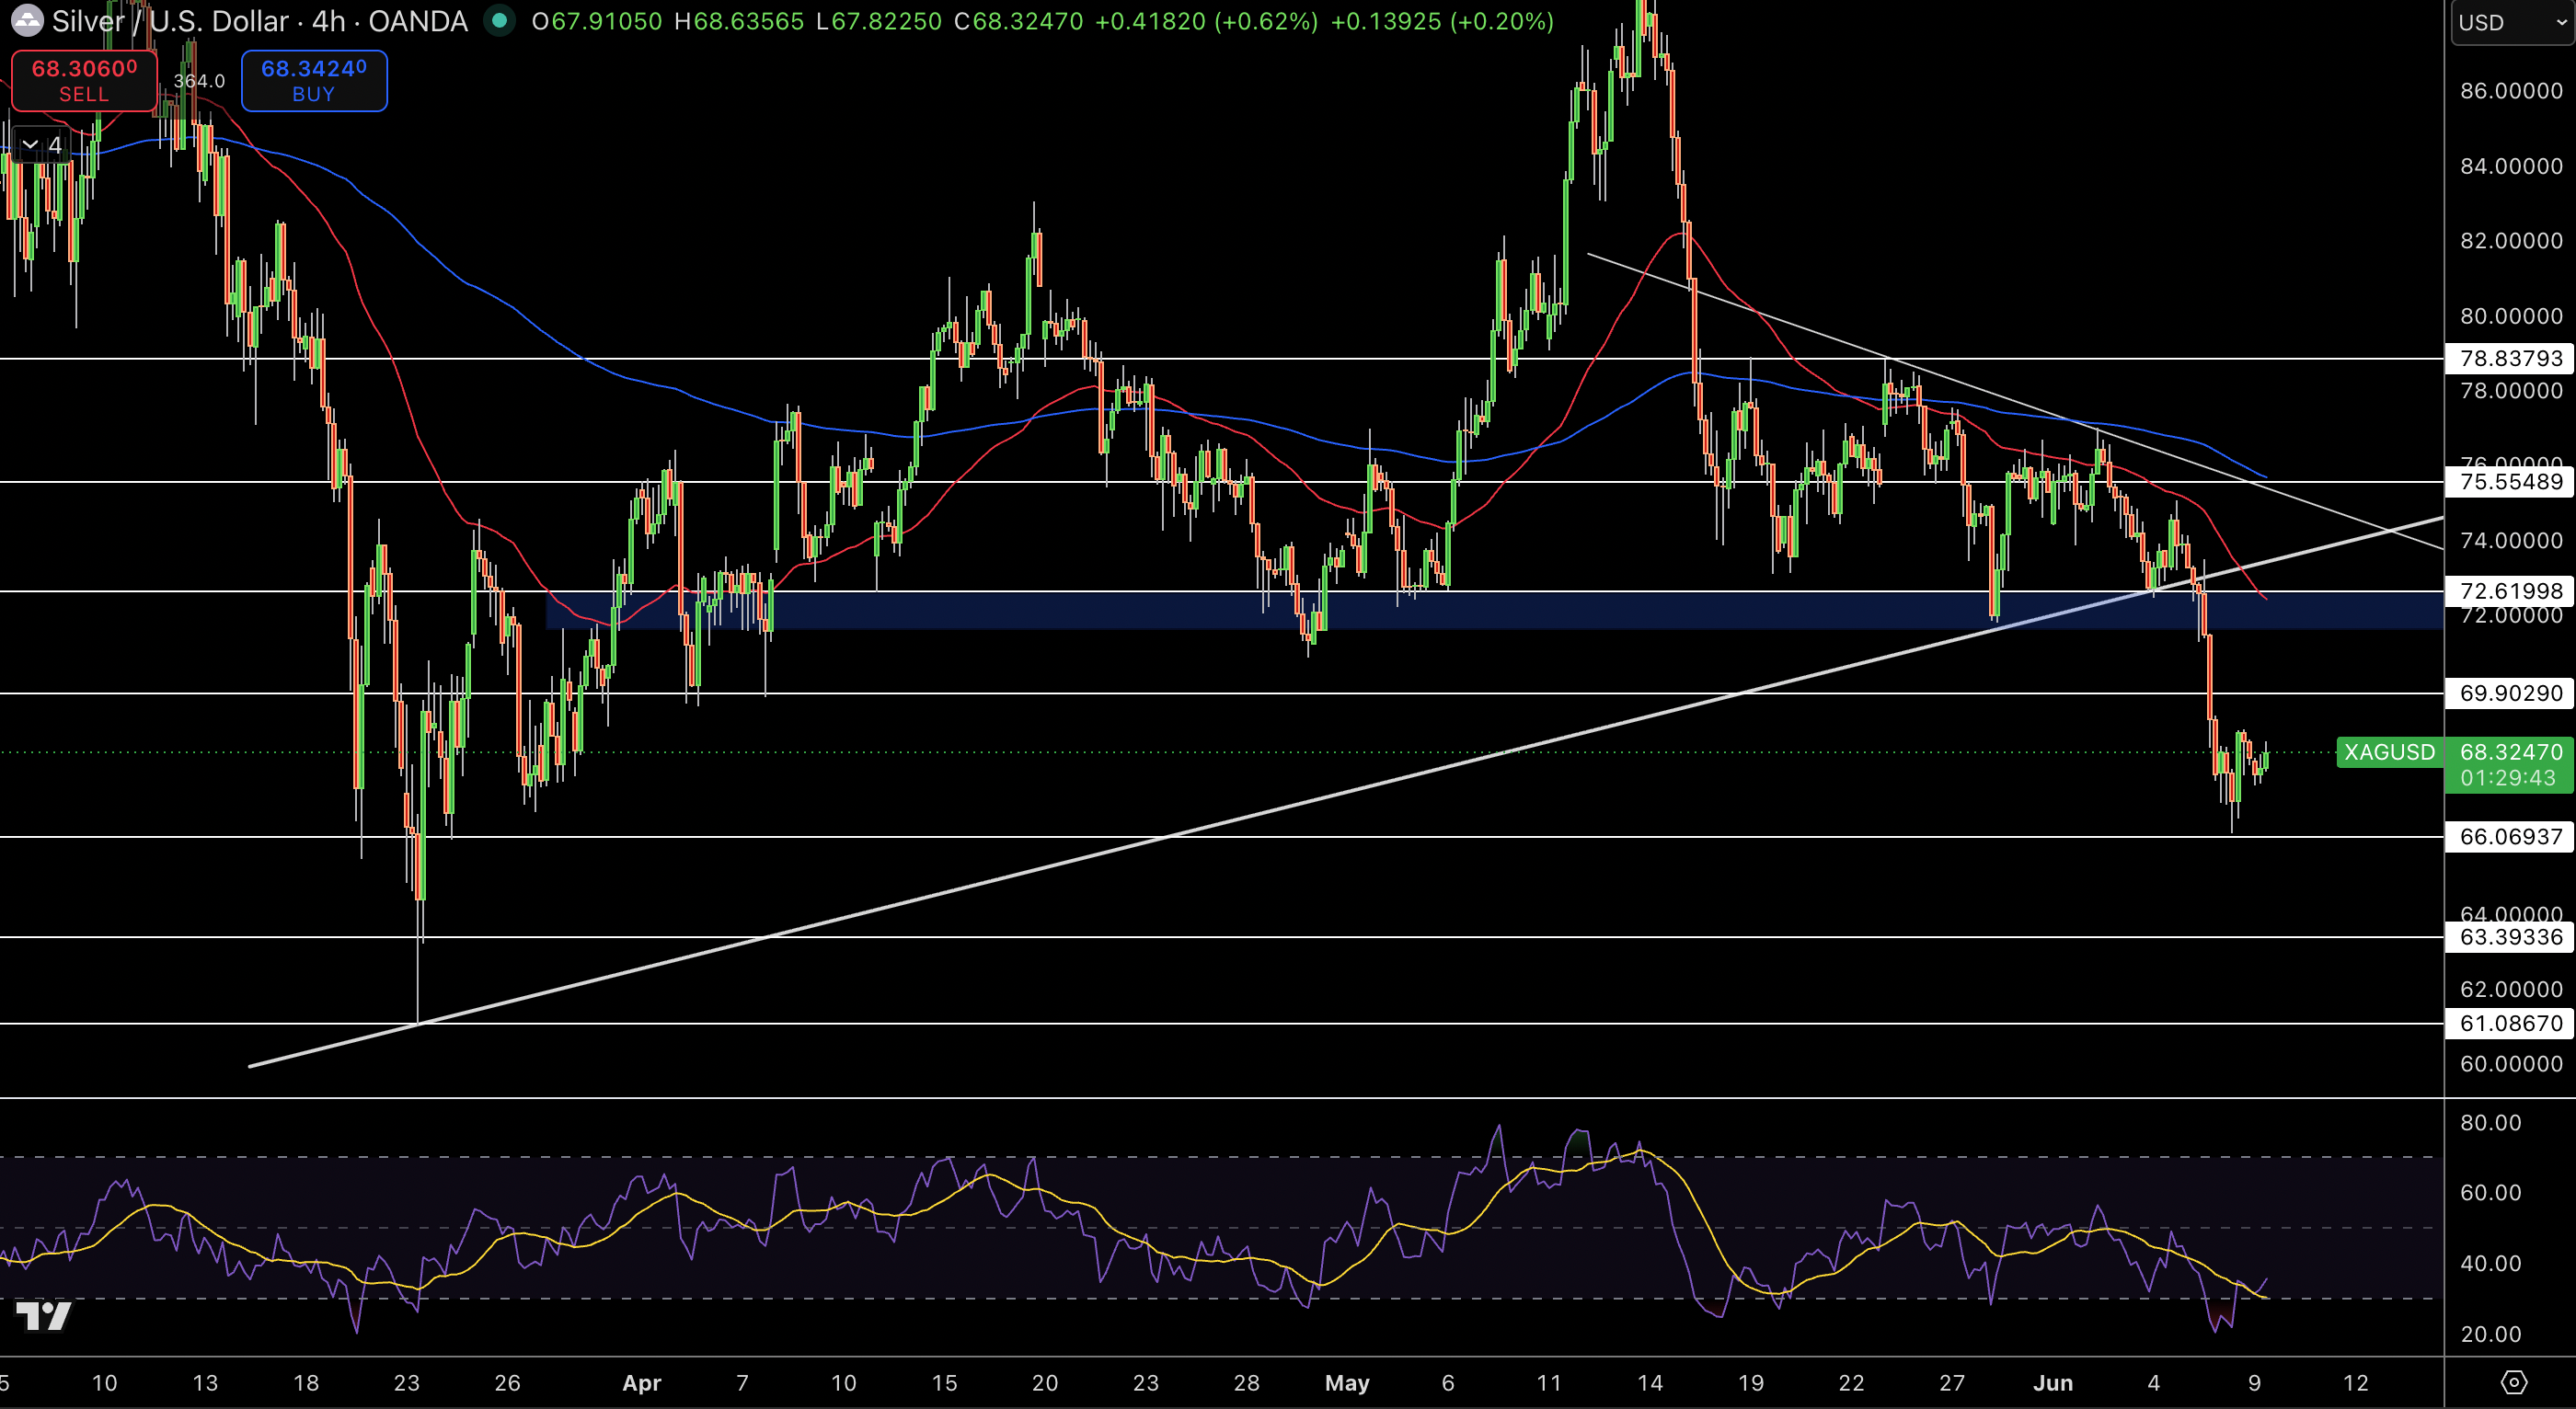Click the blue BUY 68.34240 button

coord(314,81)
